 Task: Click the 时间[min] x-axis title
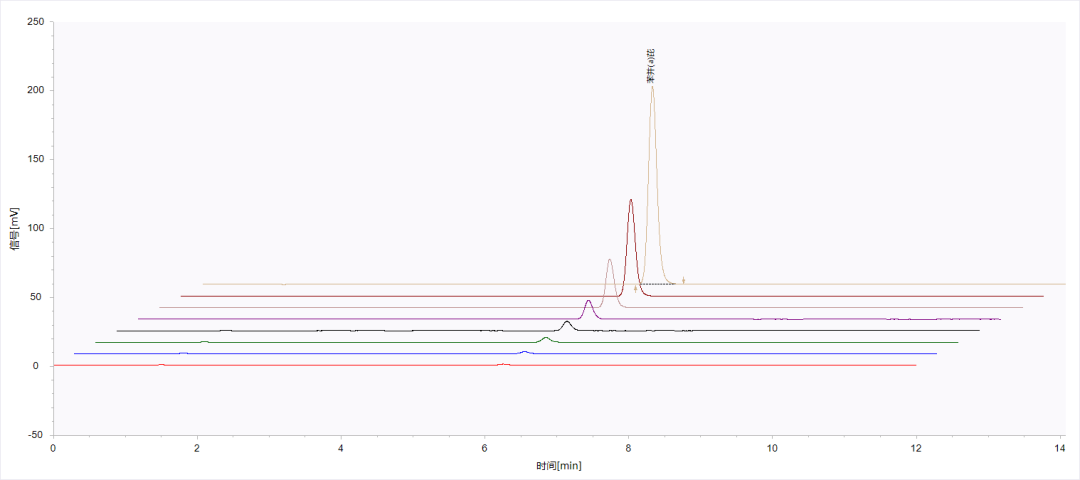(559, 466)
